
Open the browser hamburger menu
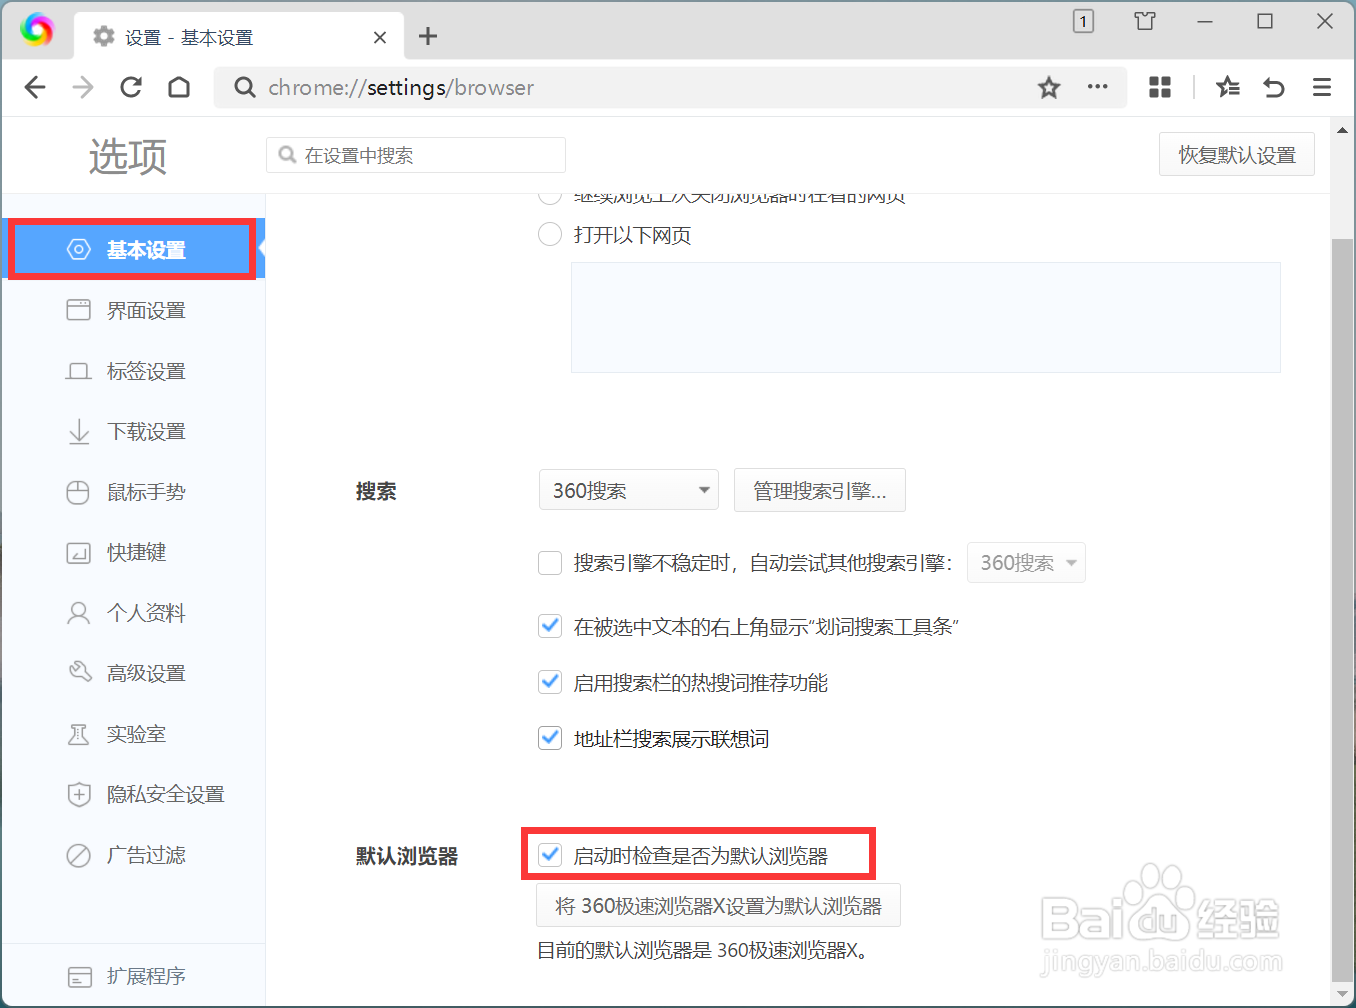(x=1322, y=88)
